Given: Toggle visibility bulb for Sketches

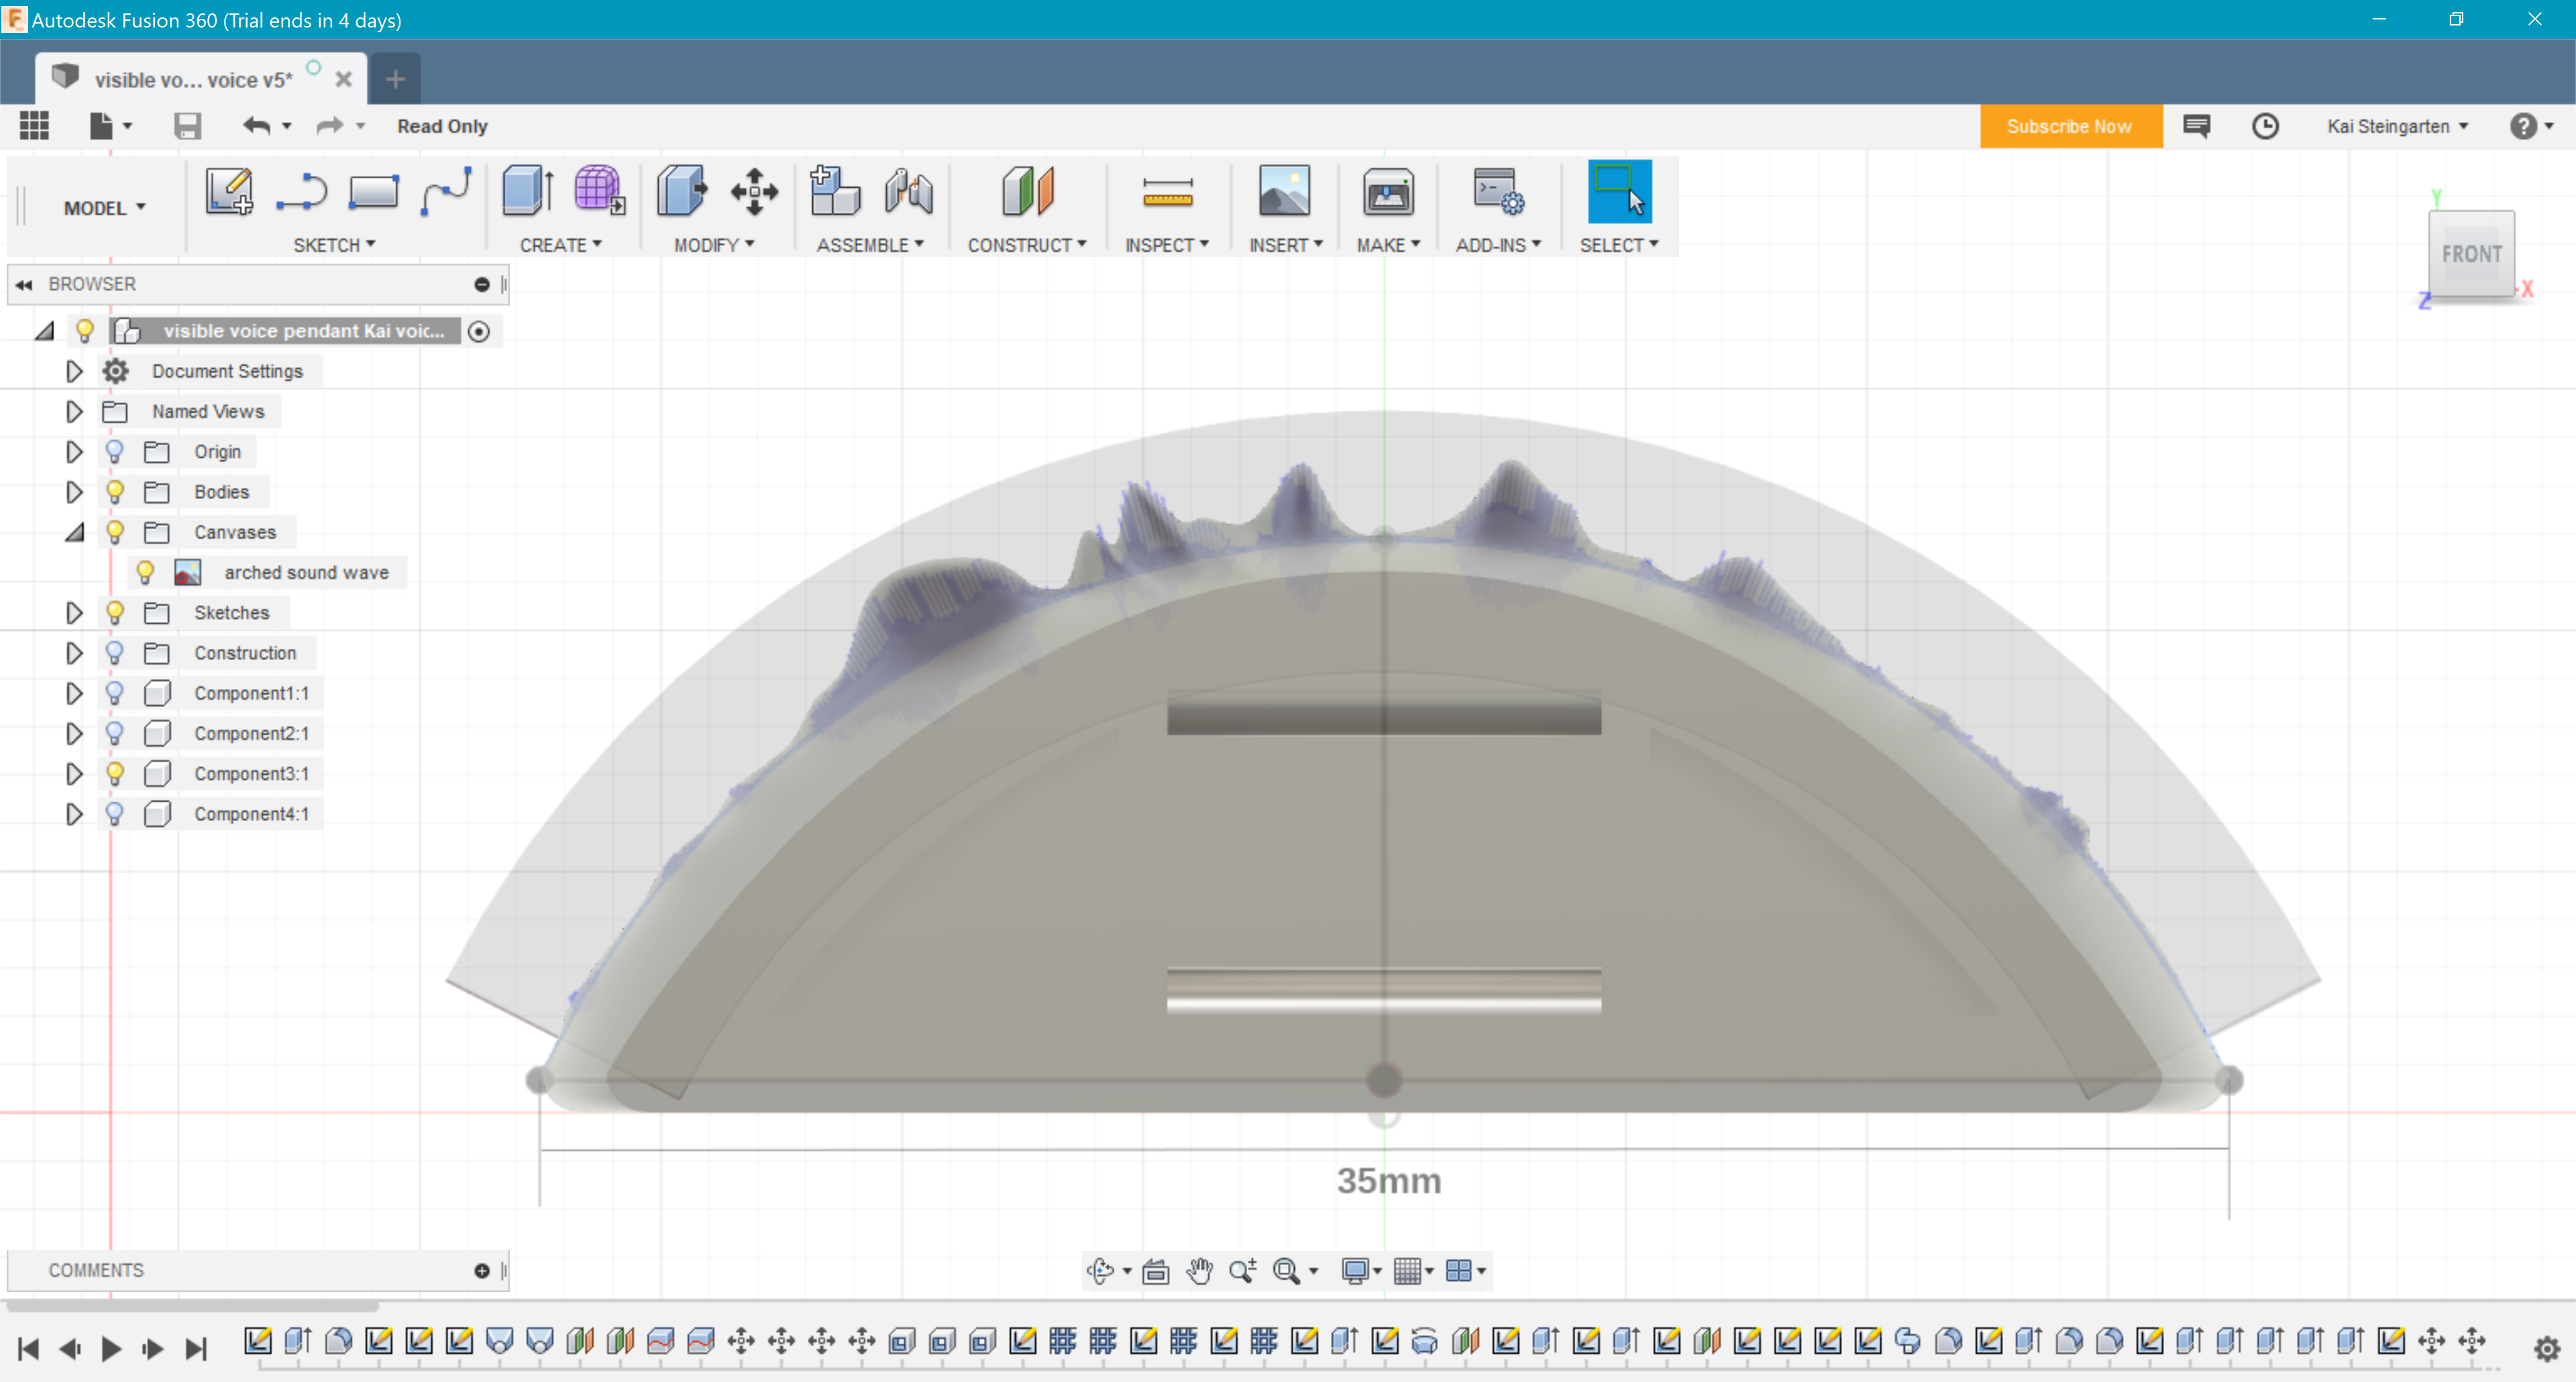Looking at the screenshot, I should (115, 612).
